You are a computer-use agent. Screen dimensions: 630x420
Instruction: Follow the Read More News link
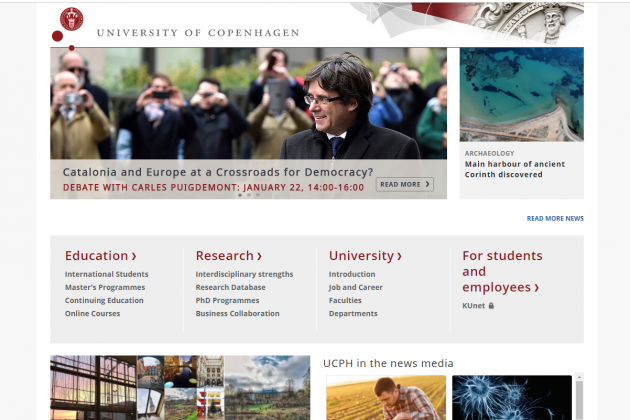pyautogui.click(x=555, y=219)
